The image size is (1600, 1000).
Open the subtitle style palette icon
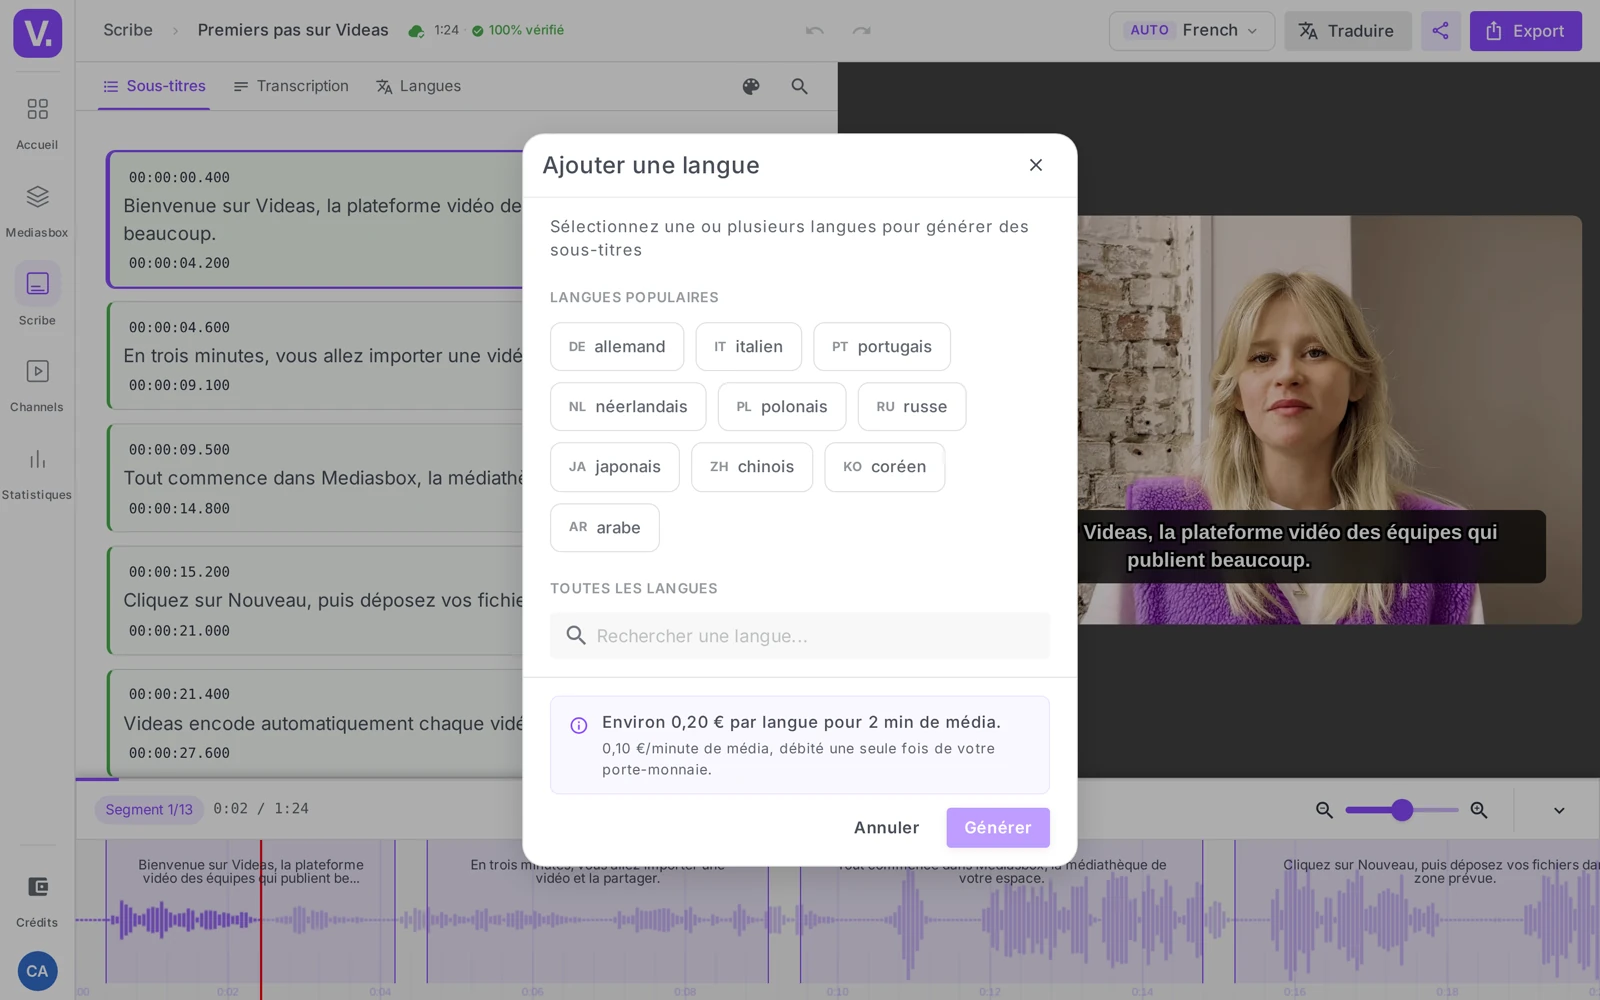pos(751,87)
